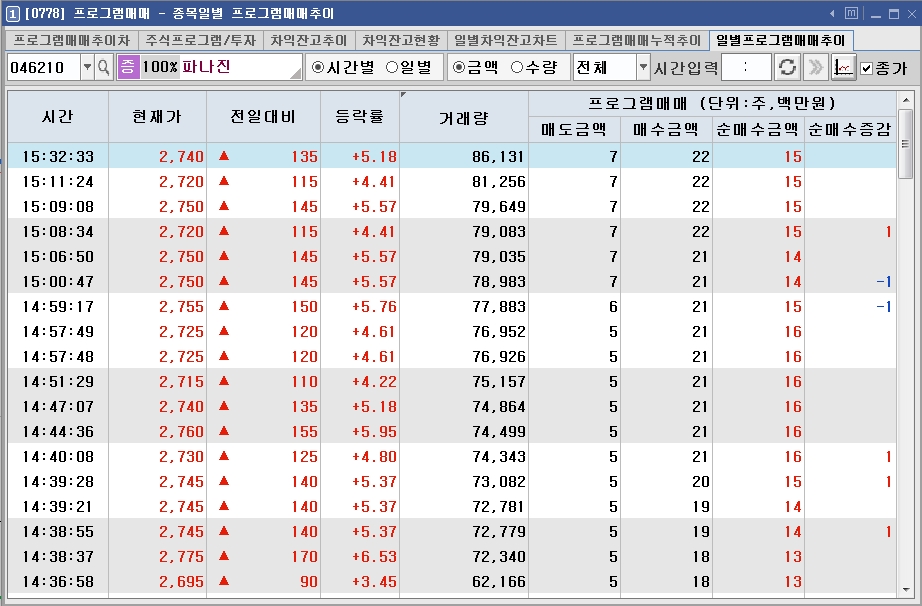Click the purple 증 margin icon
Viewport: 922px width, 606px height.
pyautogui.click(x=128, y=67)
